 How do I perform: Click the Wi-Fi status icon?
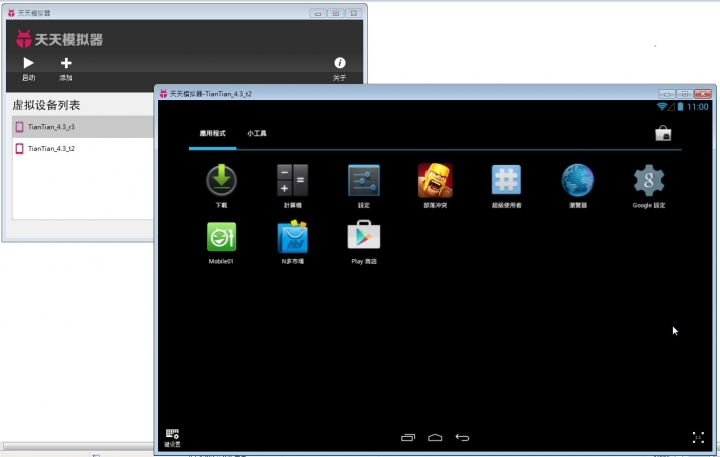click(x=662, y=107)
